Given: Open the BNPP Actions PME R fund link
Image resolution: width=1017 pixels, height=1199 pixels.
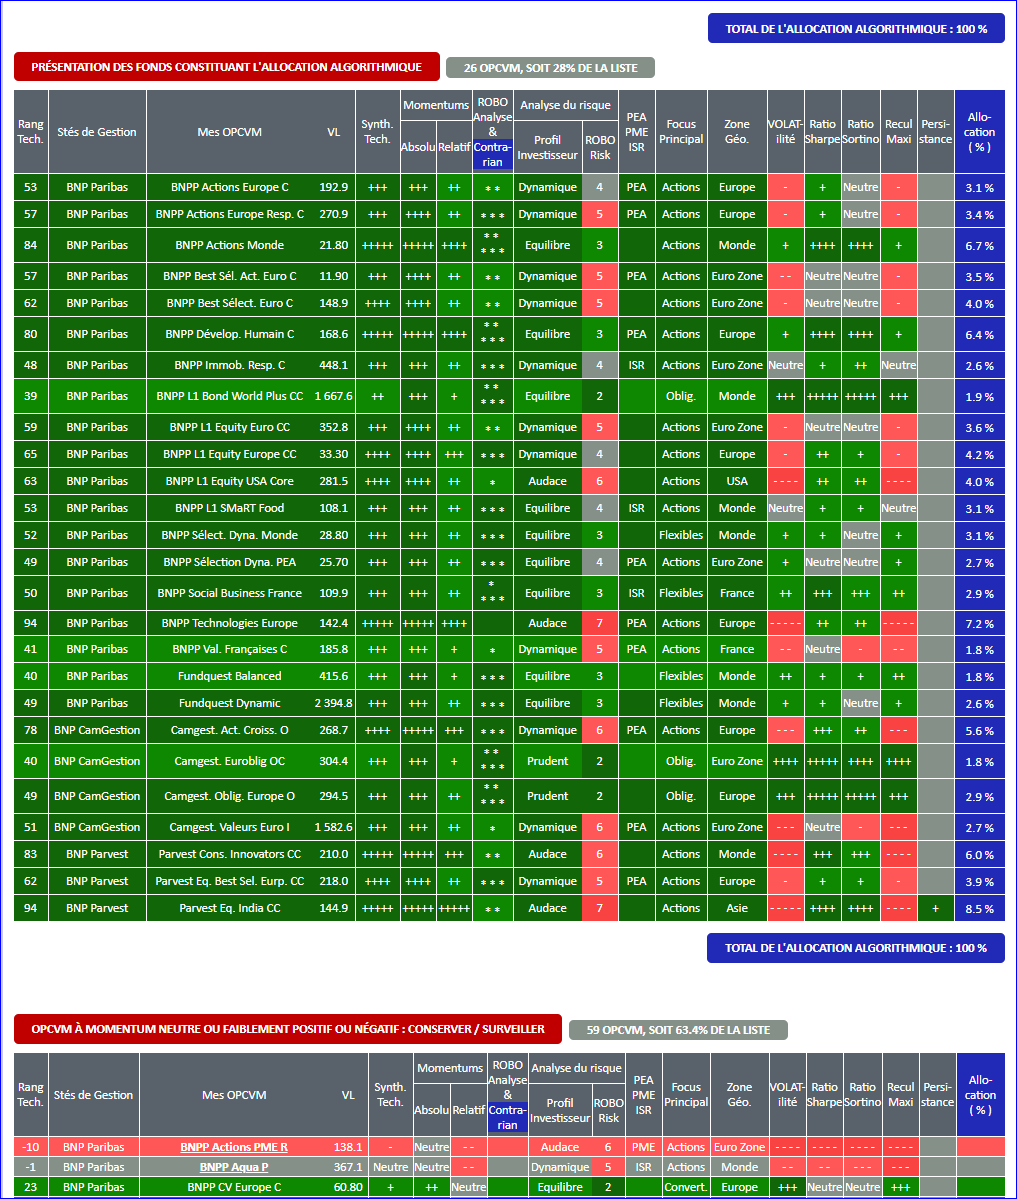Looking at the screenshot, I should [x=234, y=1146].
